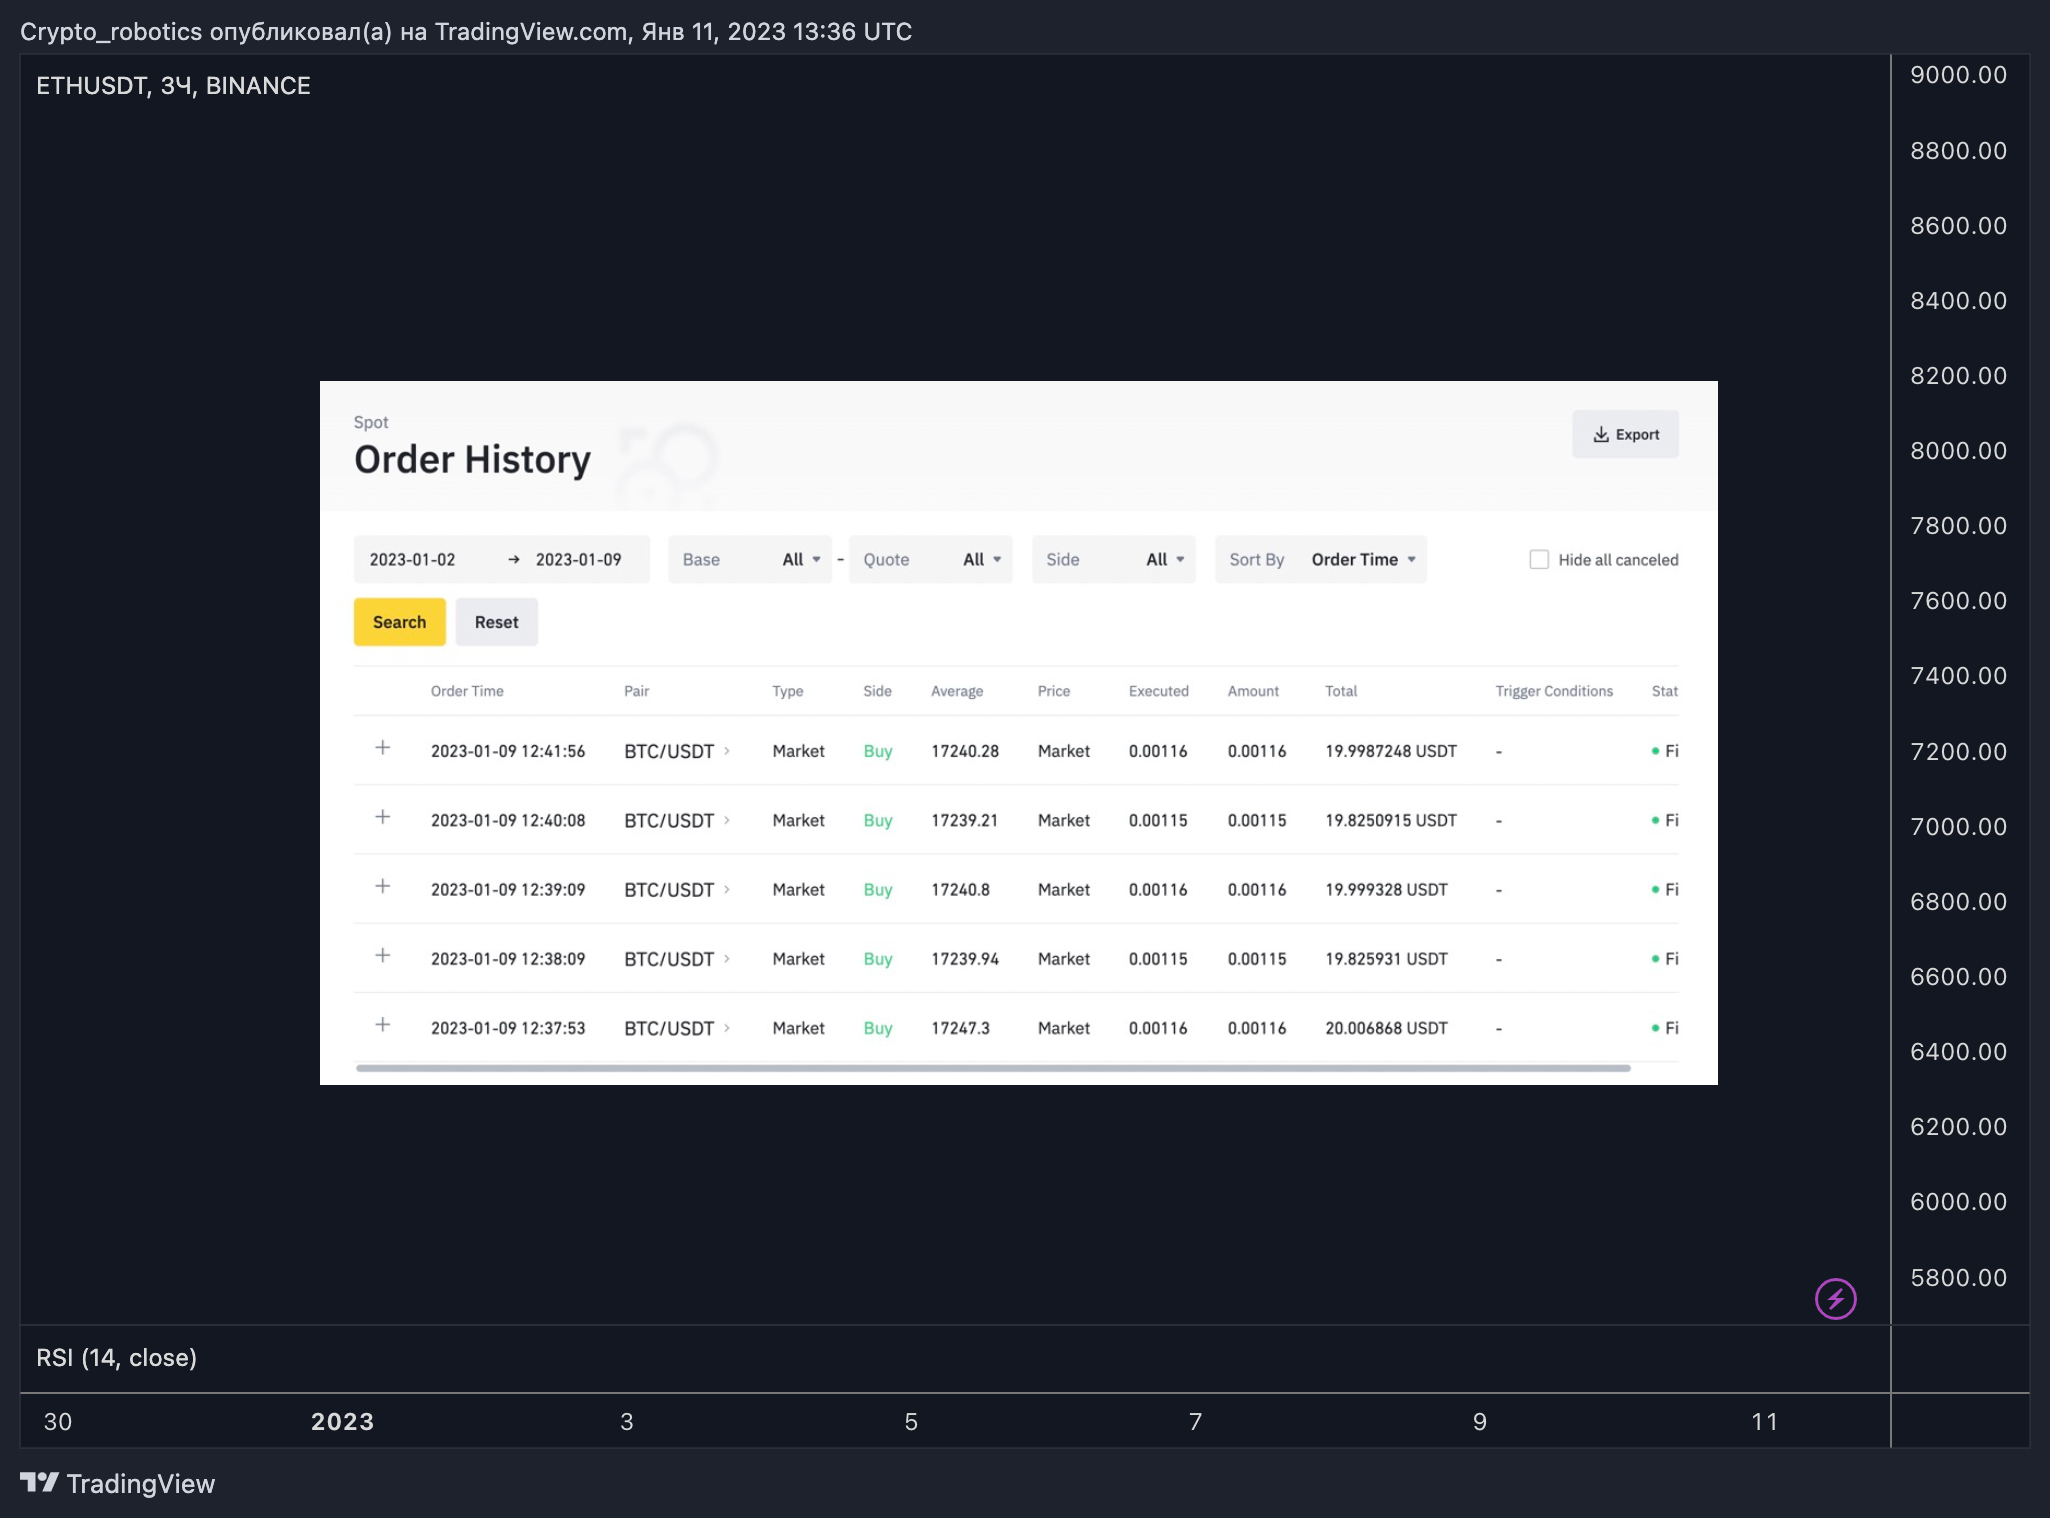Click the total 20.006868 USDT
The height and width of the screenshot is (1518, 2050).
(1386, 1028)
